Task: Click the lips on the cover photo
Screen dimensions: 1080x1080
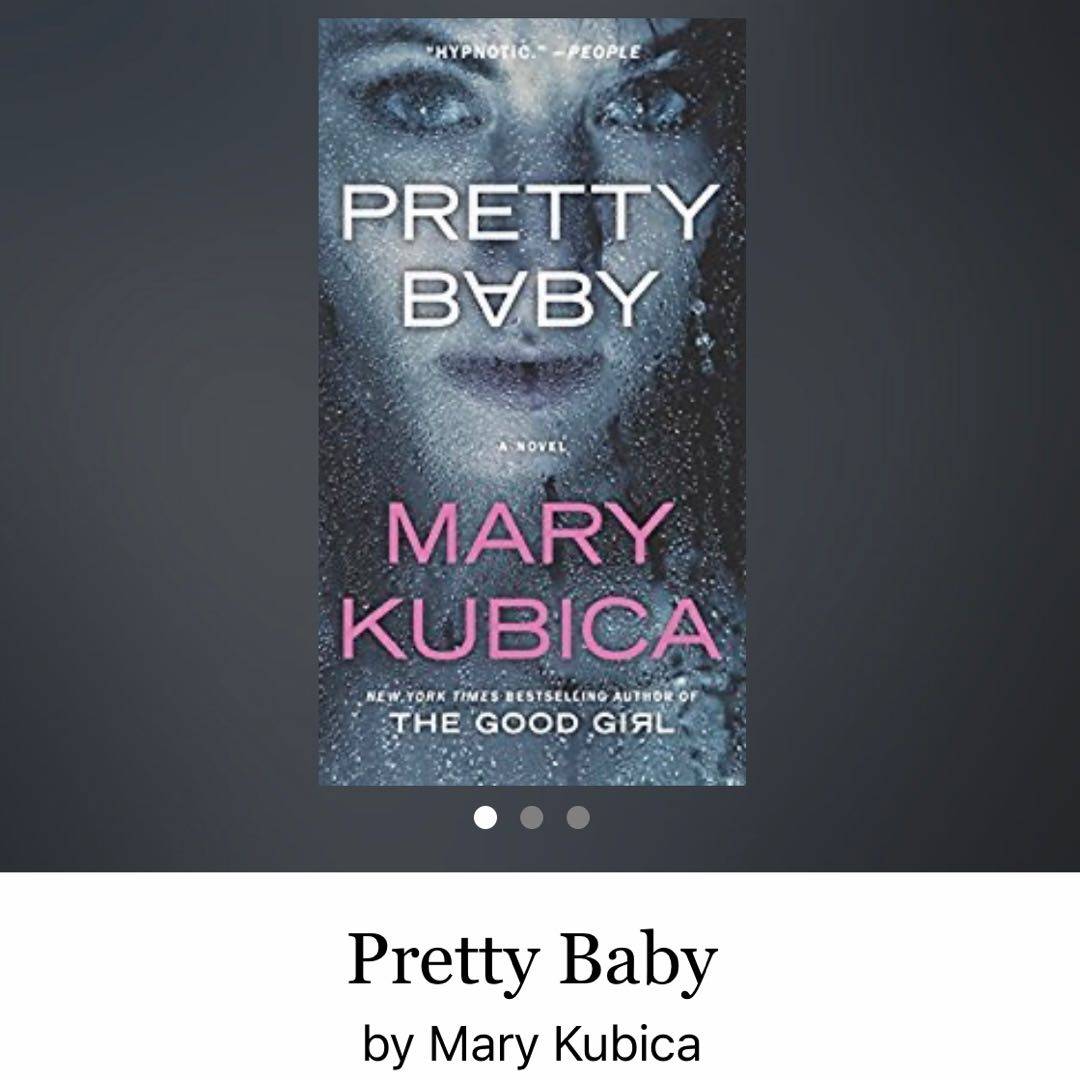Action: point(523,373)
